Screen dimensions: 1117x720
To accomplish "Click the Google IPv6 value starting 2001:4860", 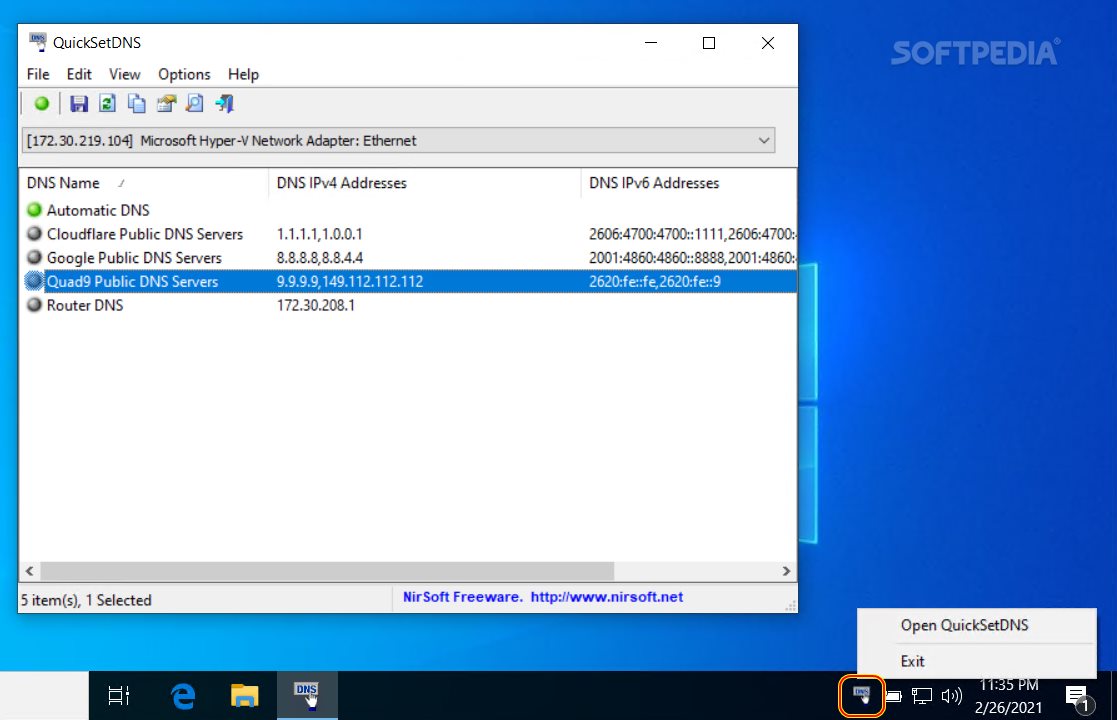I will 692,257.
